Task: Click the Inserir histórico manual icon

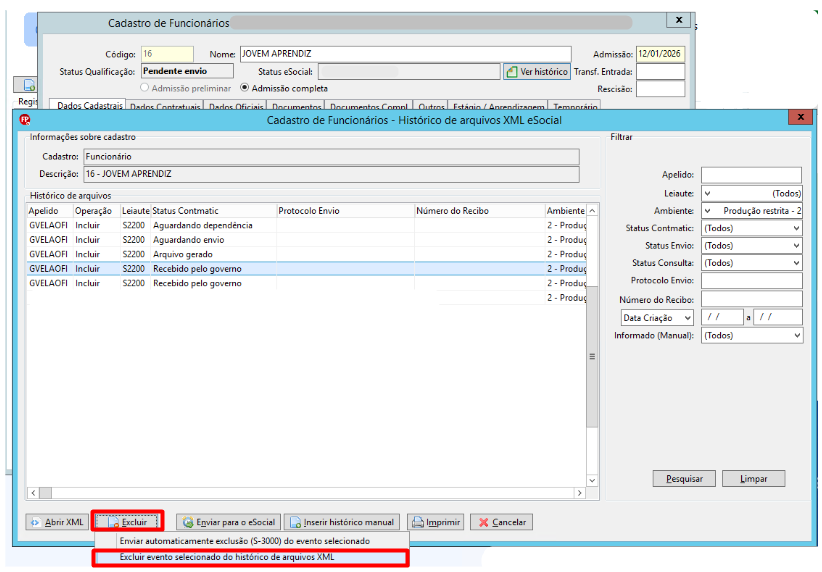Action: pyautogui.click(x=295, y=522)
